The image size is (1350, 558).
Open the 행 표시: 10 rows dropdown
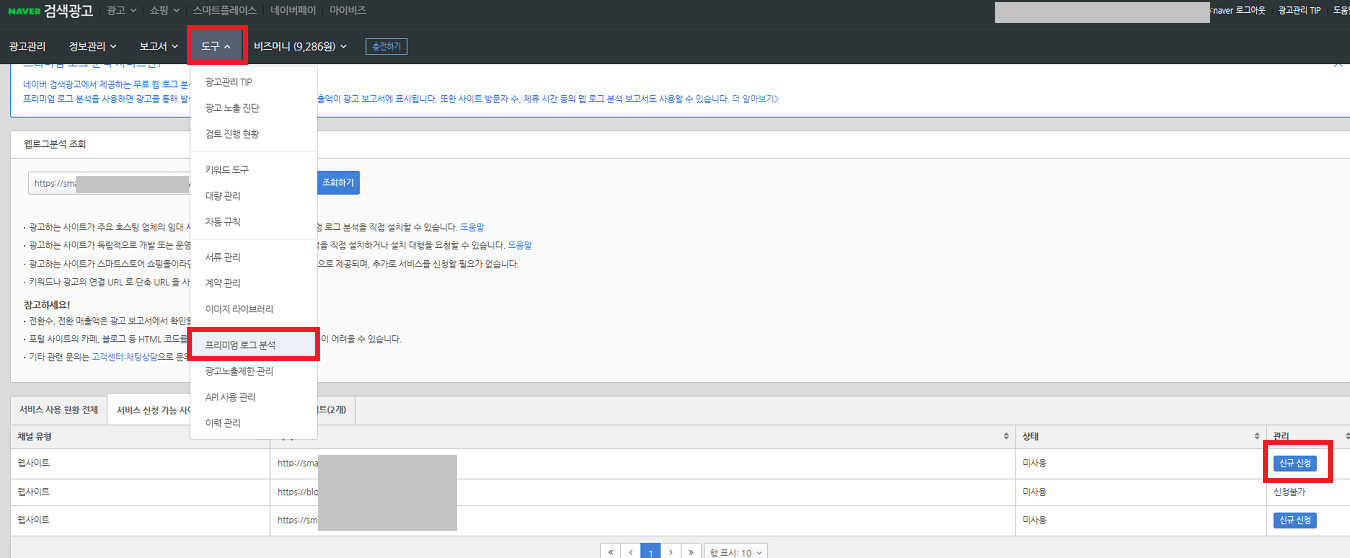(x=736, y=552)
